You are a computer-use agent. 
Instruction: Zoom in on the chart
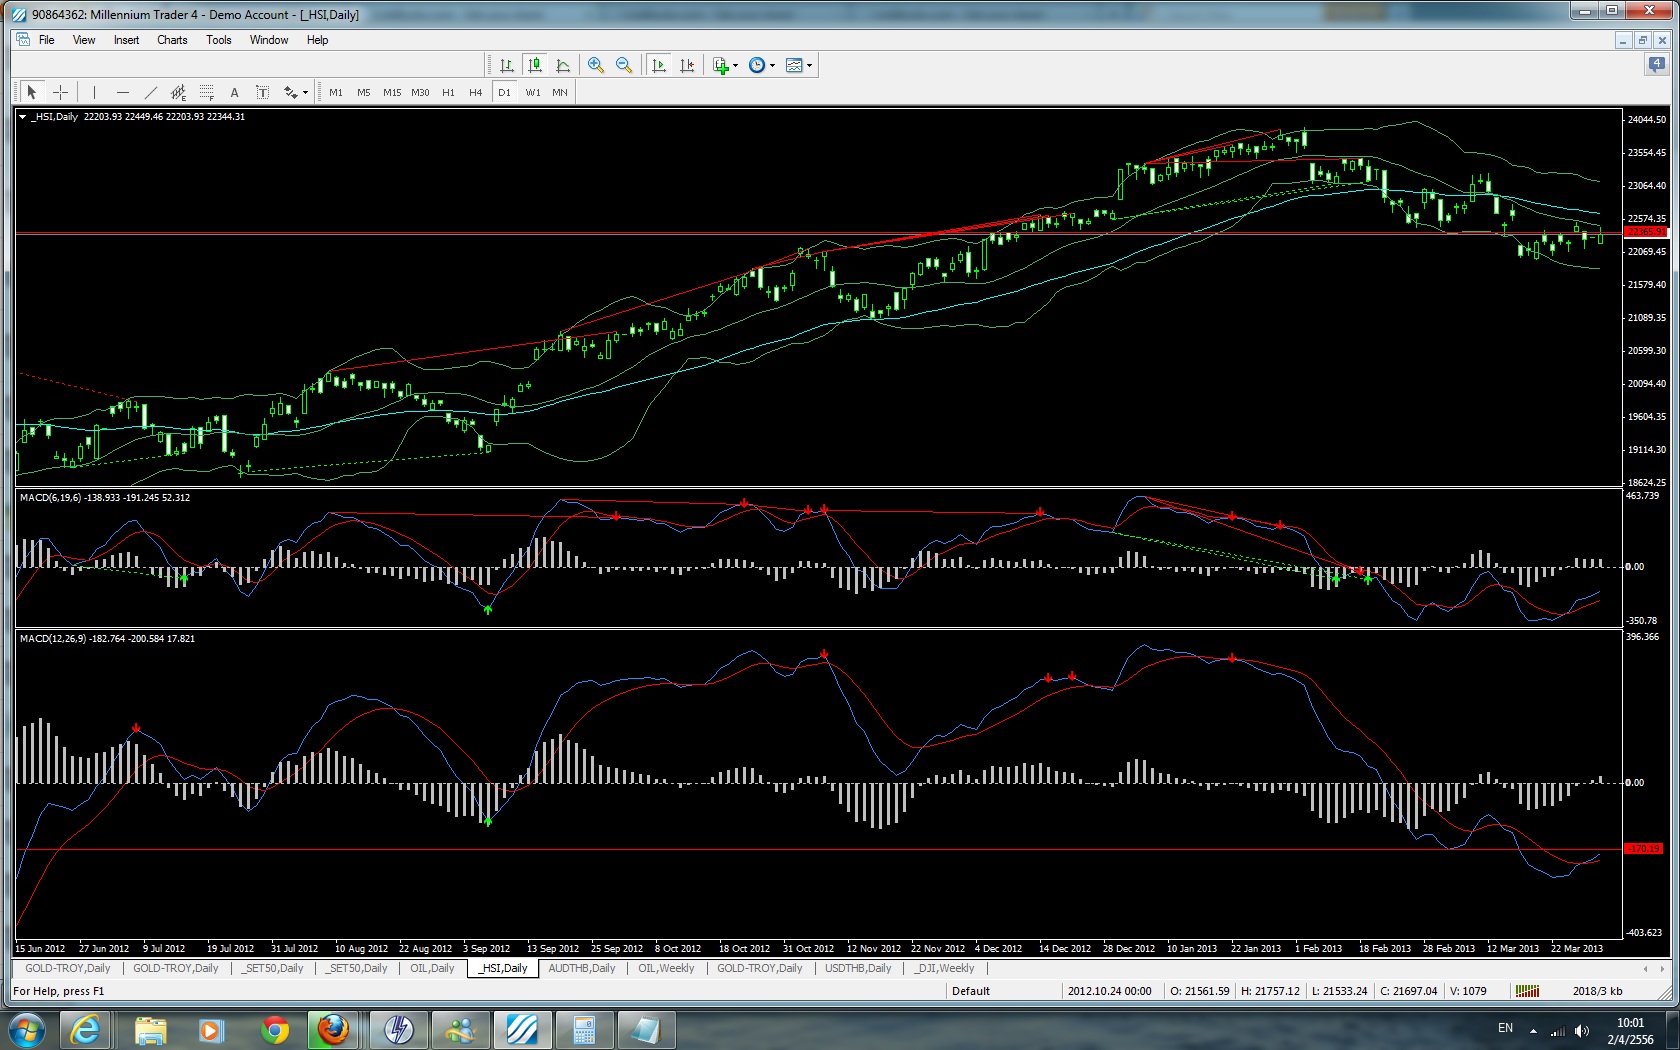tap(596, 65)
